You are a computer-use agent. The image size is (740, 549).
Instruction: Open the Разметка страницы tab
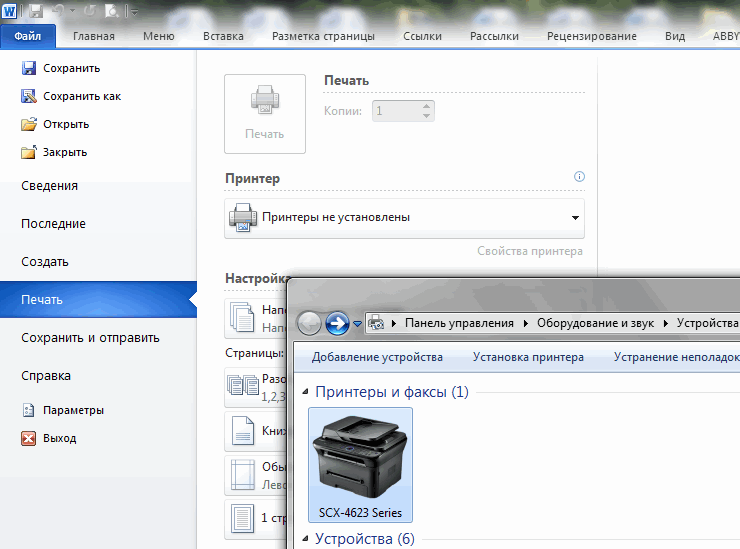(323, 36)
